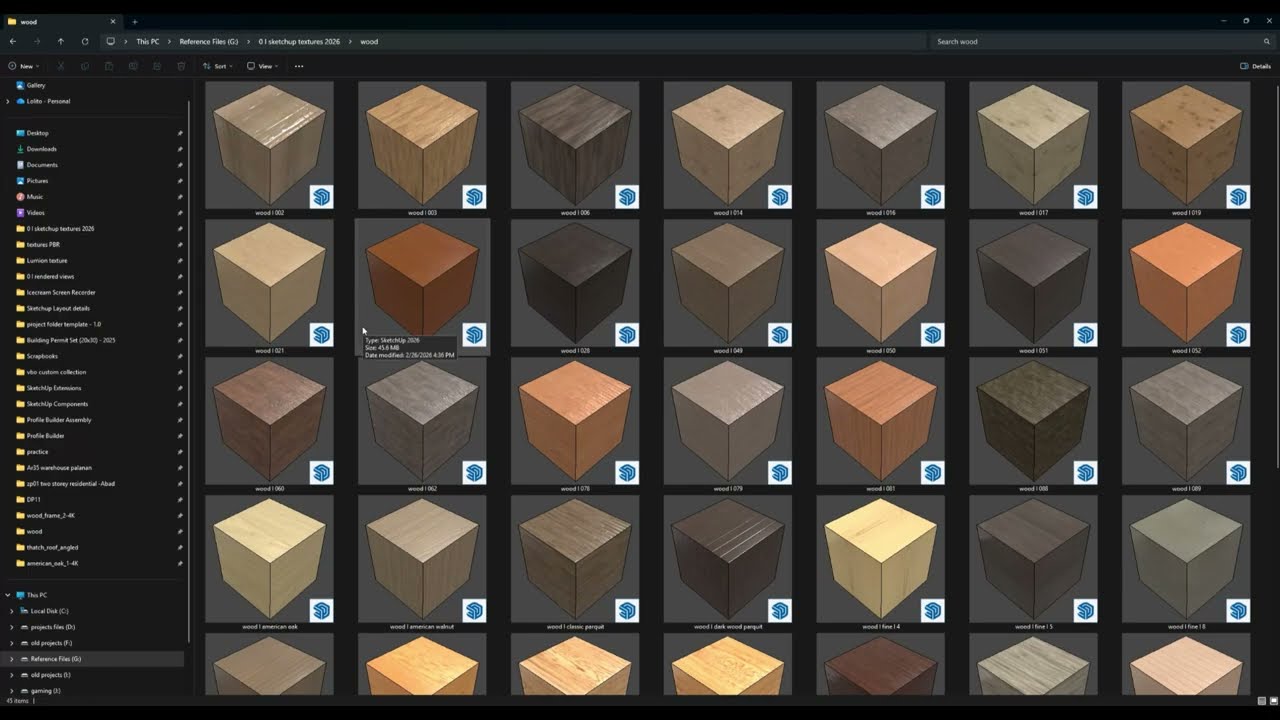Expand gaming (J:) drive node

click(x=12, y=691)
